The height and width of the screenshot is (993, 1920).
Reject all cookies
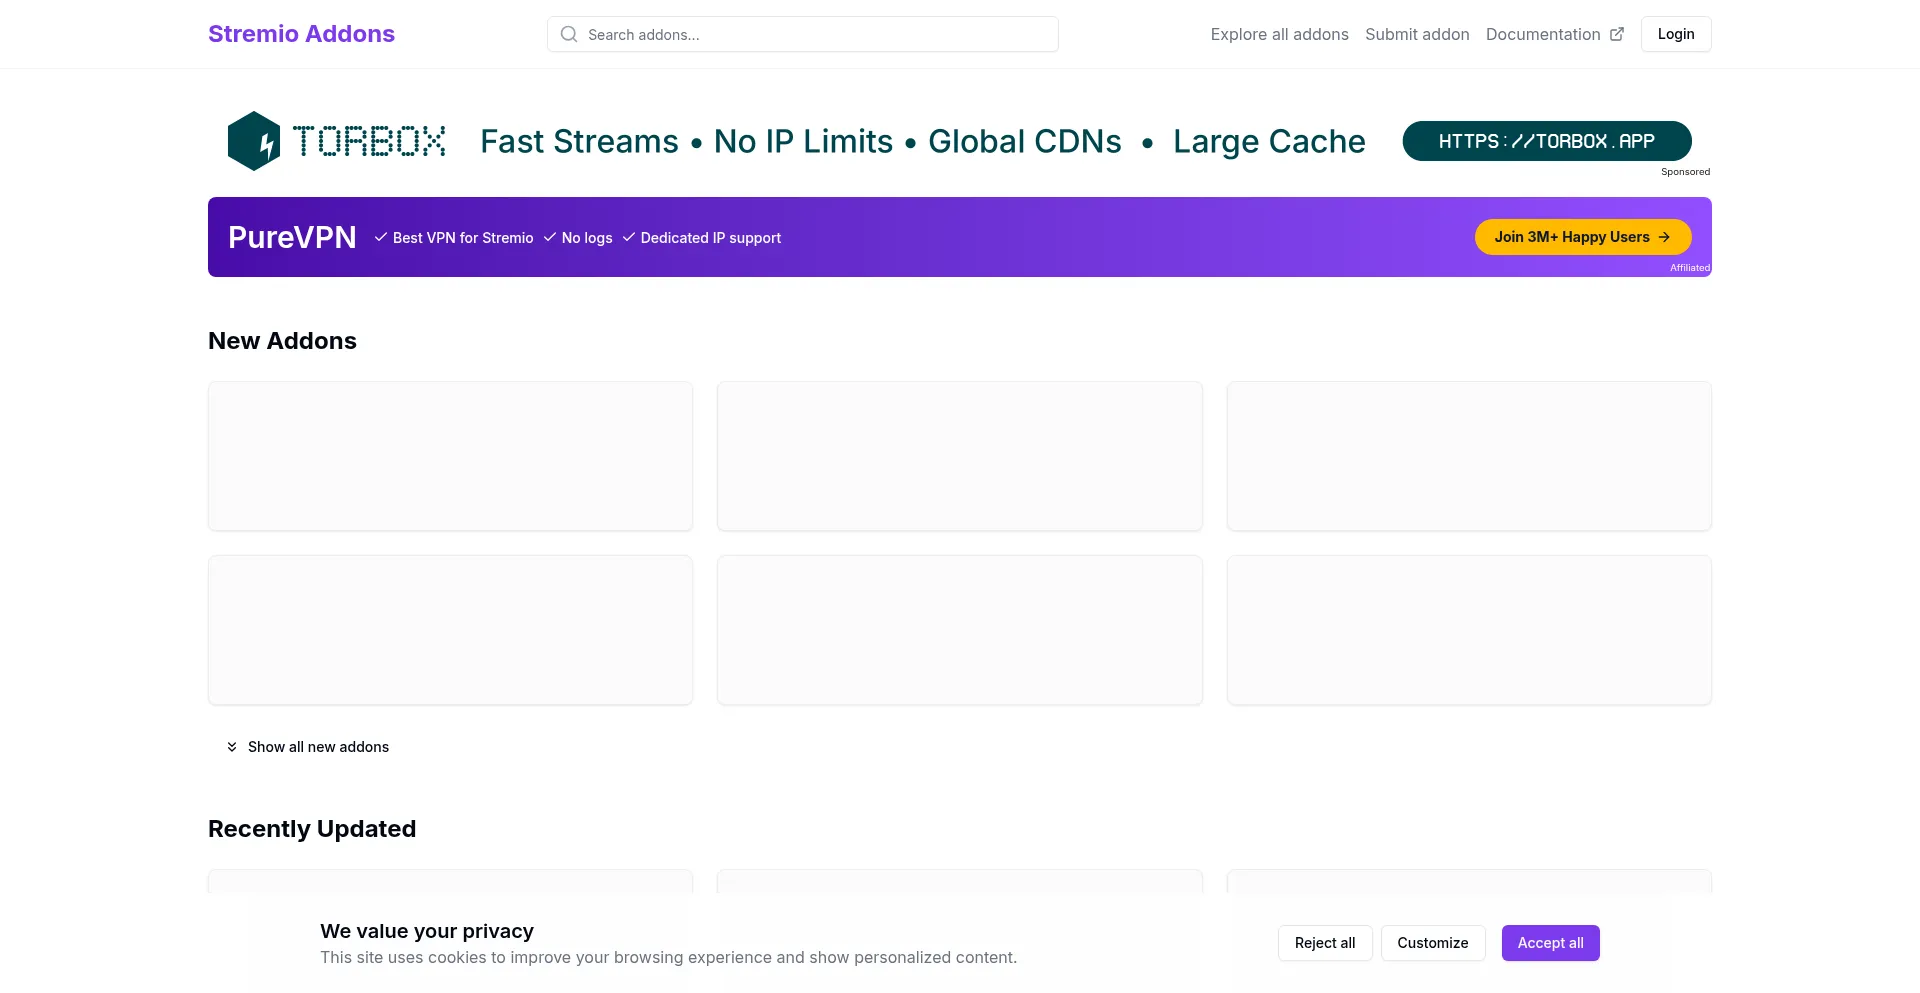pyautogui.click(x=1325, y=943)
